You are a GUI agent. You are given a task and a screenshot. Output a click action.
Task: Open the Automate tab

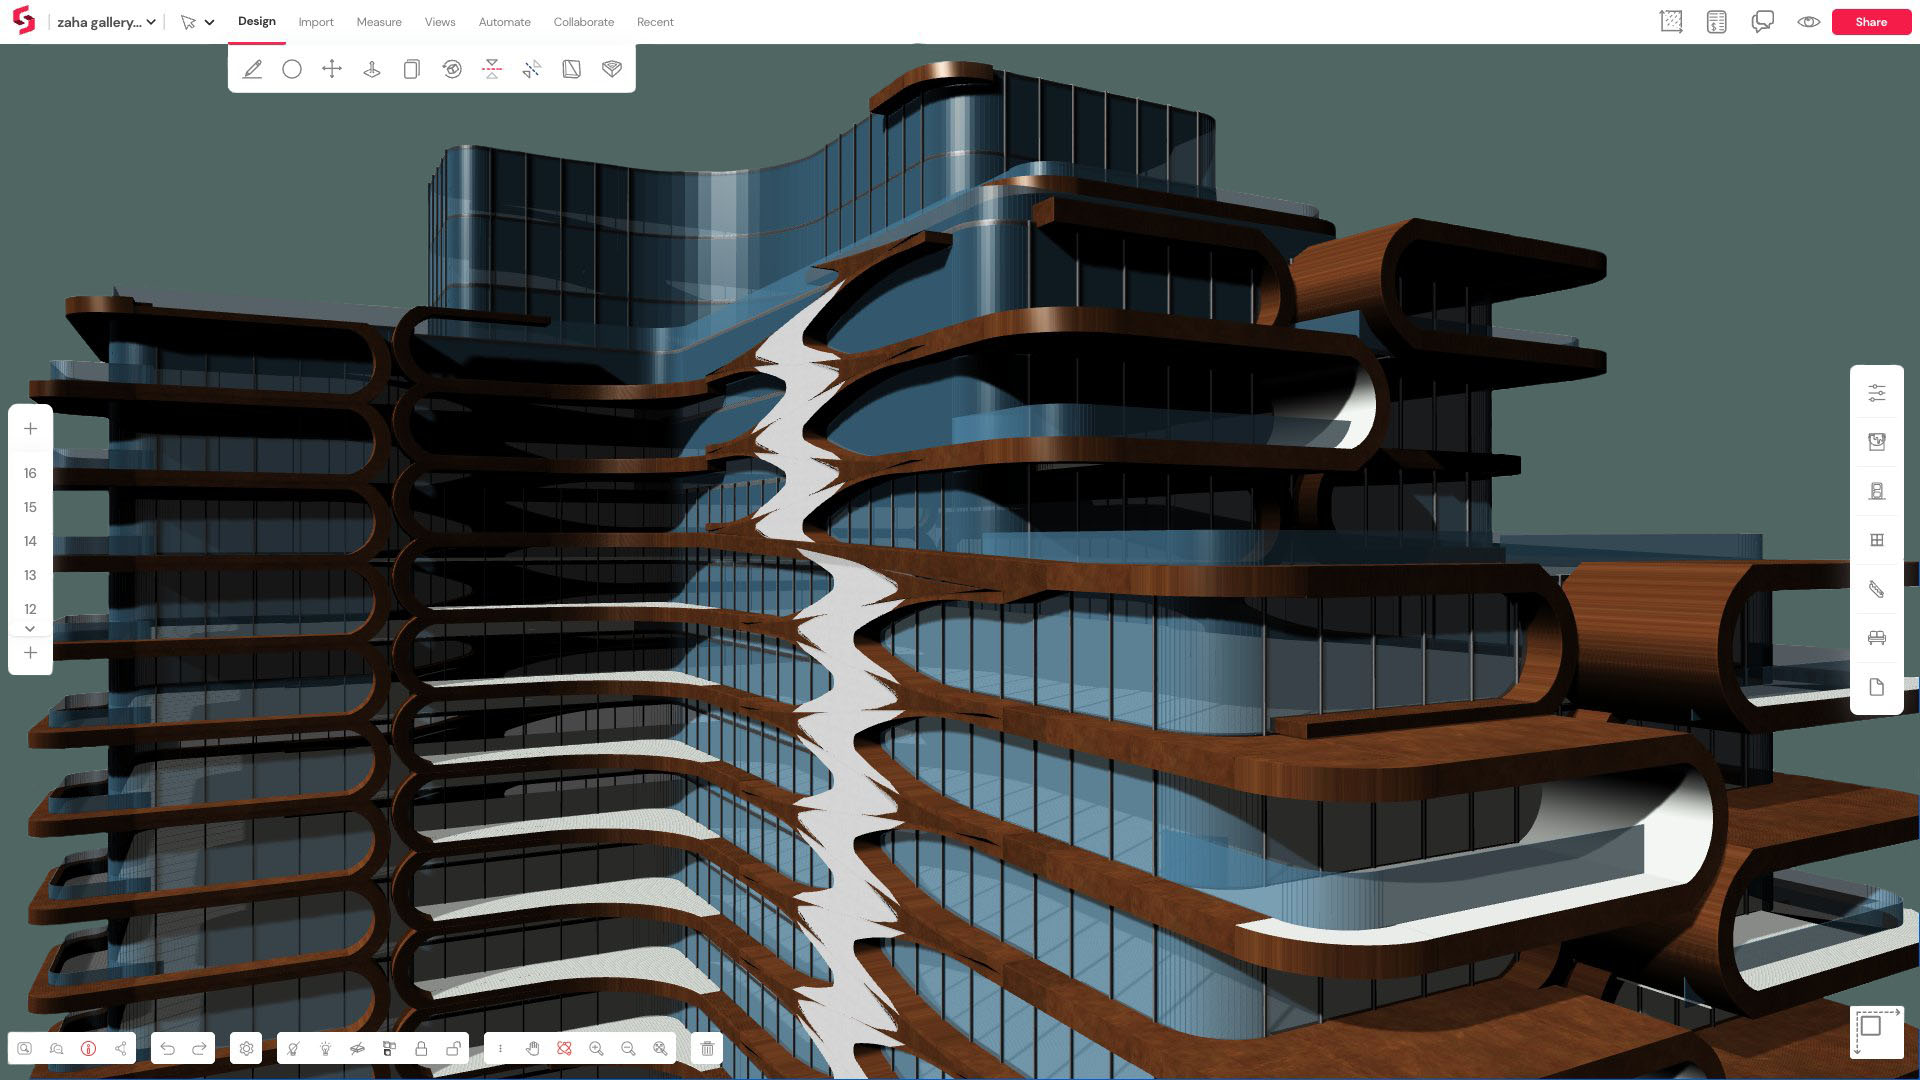point(505,22)
